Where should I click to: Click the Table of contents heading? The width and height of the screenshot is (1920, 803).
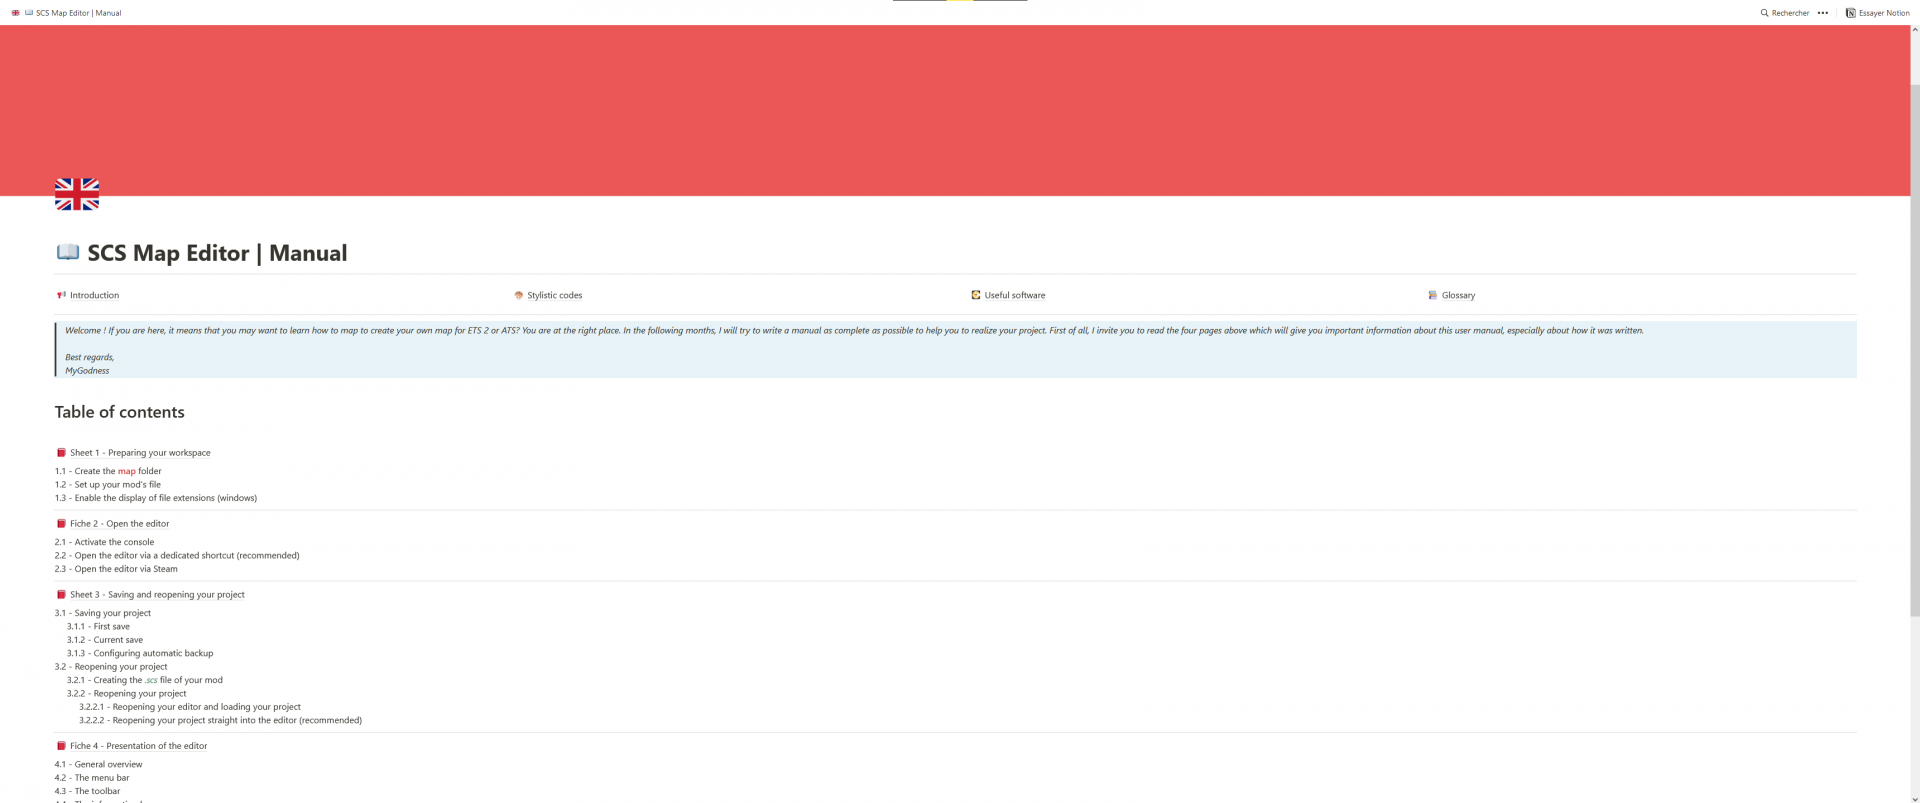point(119,412)
